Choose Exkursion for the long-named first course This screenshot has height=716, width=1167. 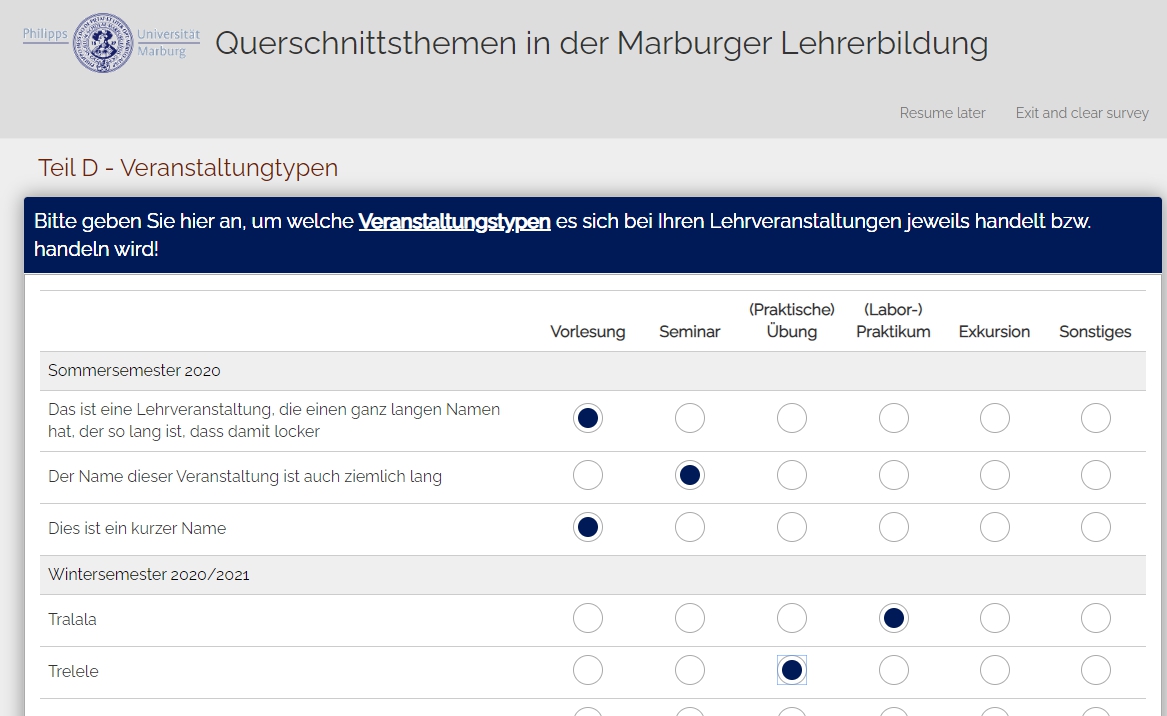click(995, 418)
